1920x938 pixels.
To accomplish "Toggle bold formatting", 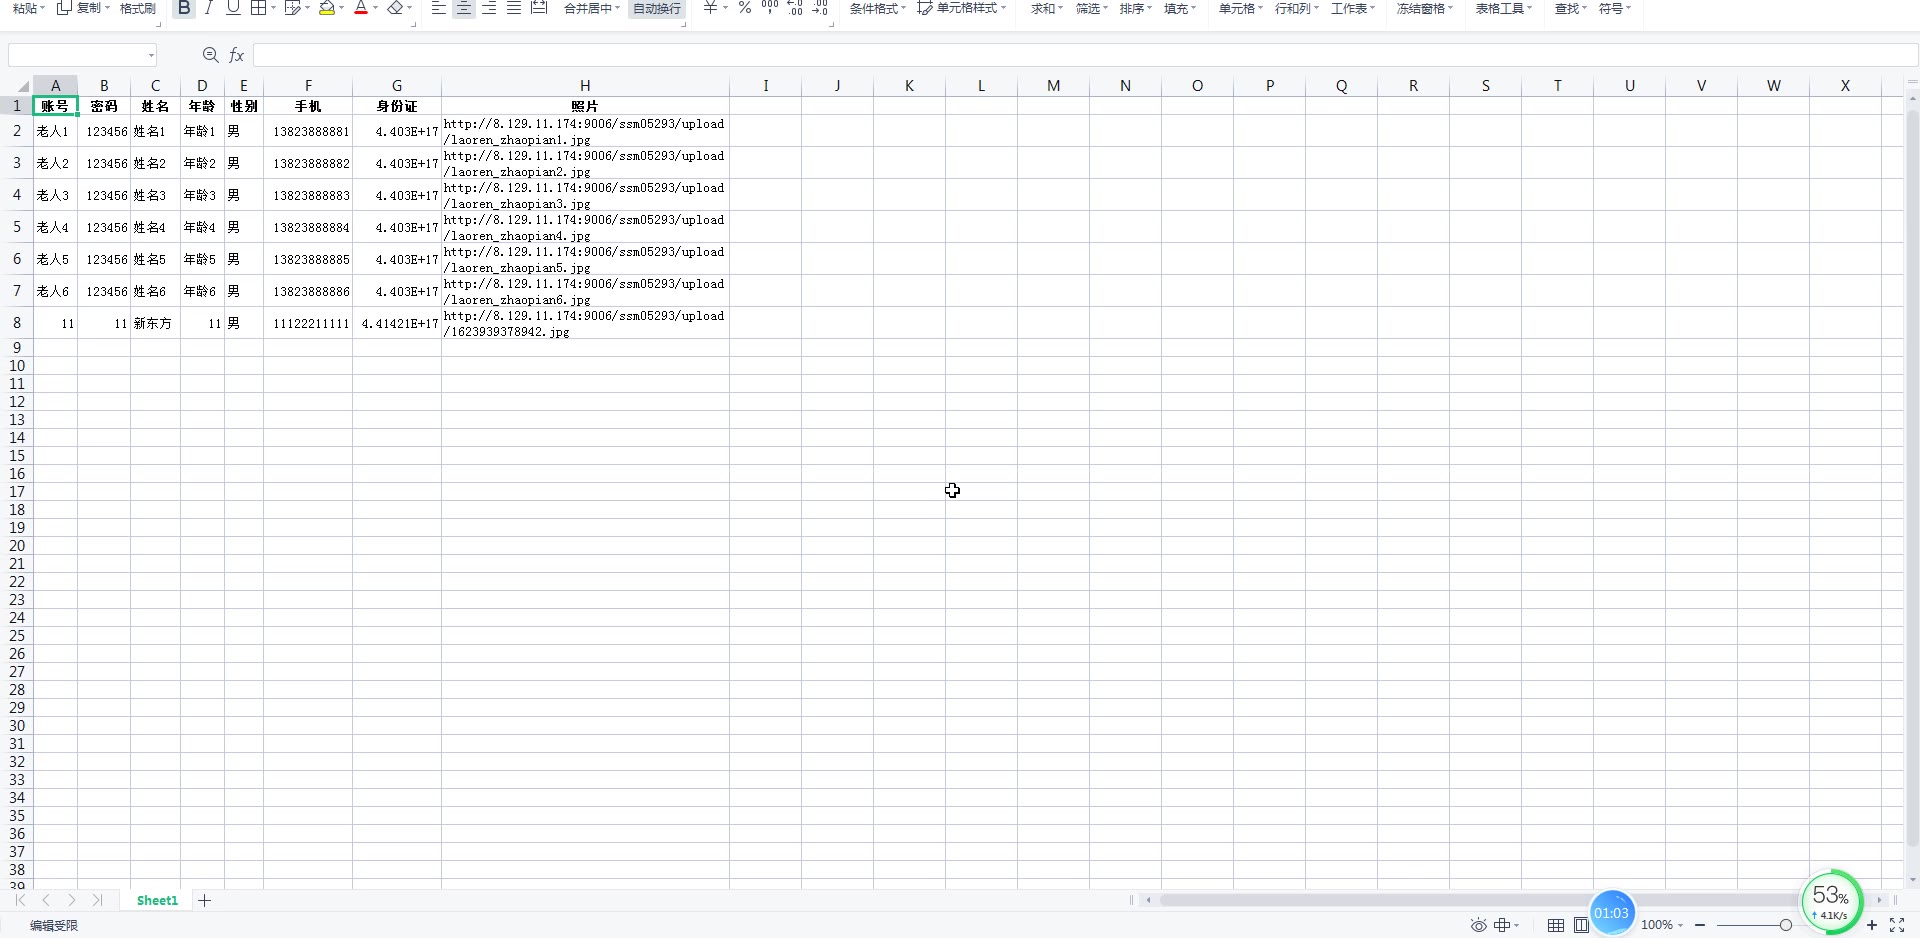I will click(184, 8).
